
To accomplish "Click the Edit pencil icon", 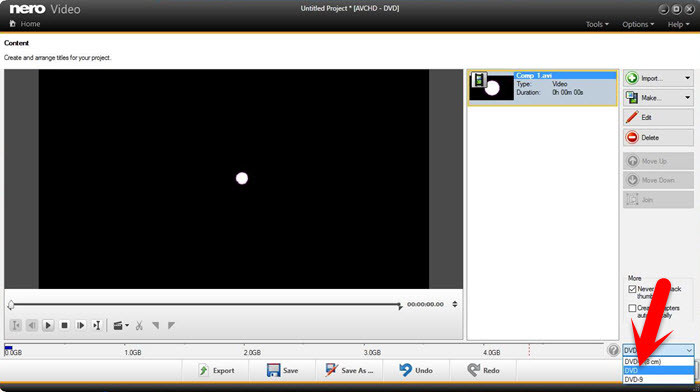I will (632, 117).
